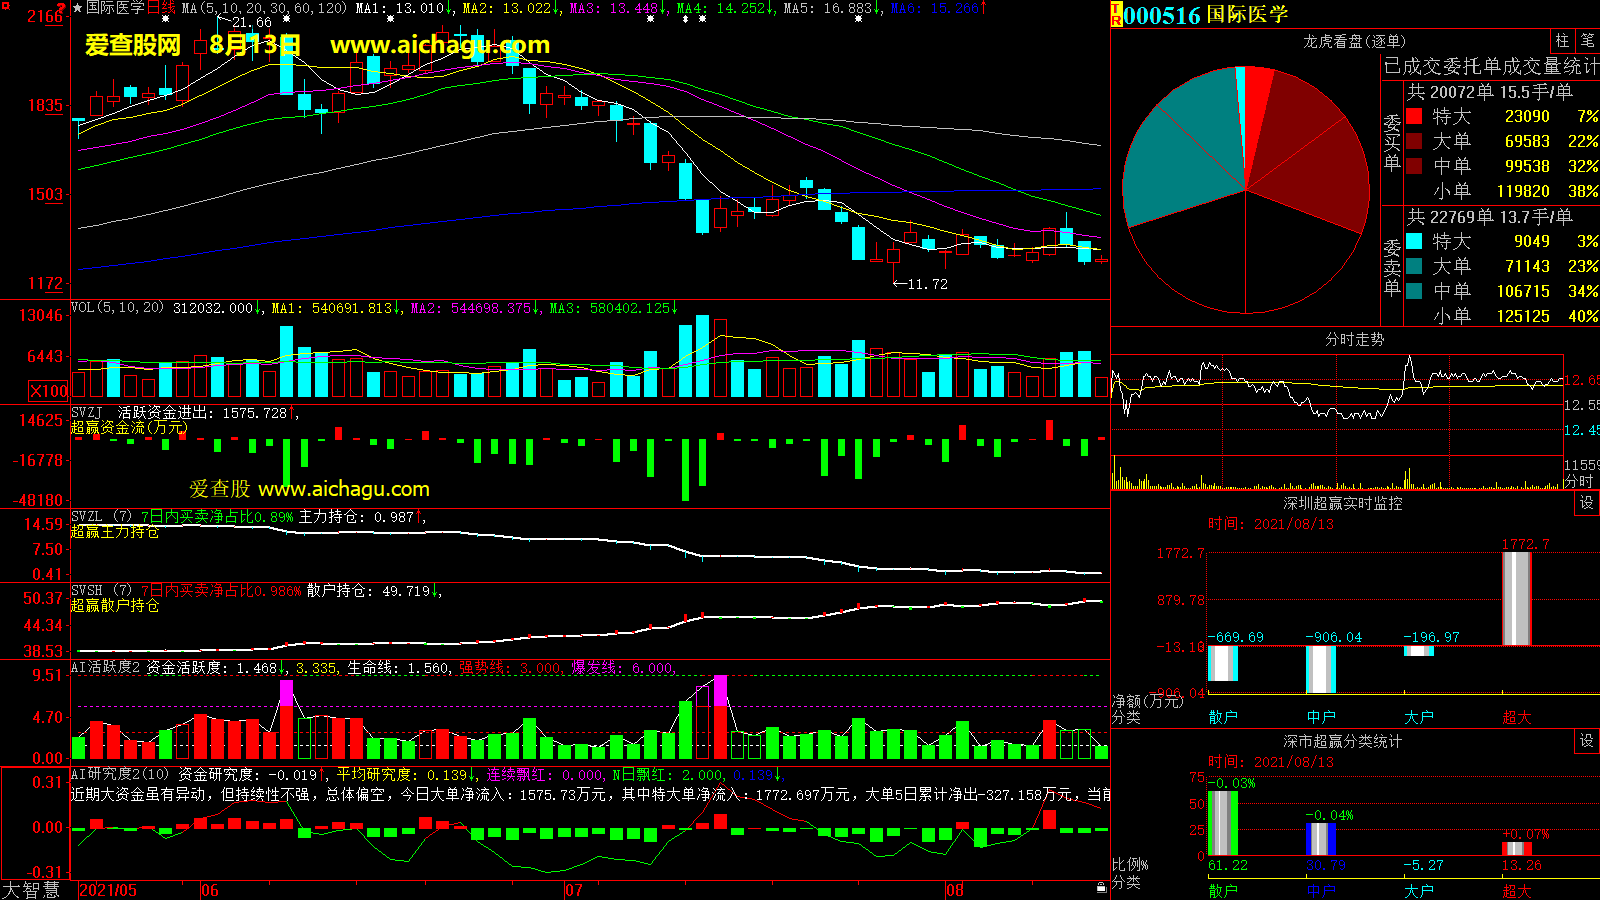This screenshot has width=1600, height=900.
Task: Select the 龙虎看盘(逐单) panel title
Action: coord(1354,41)
